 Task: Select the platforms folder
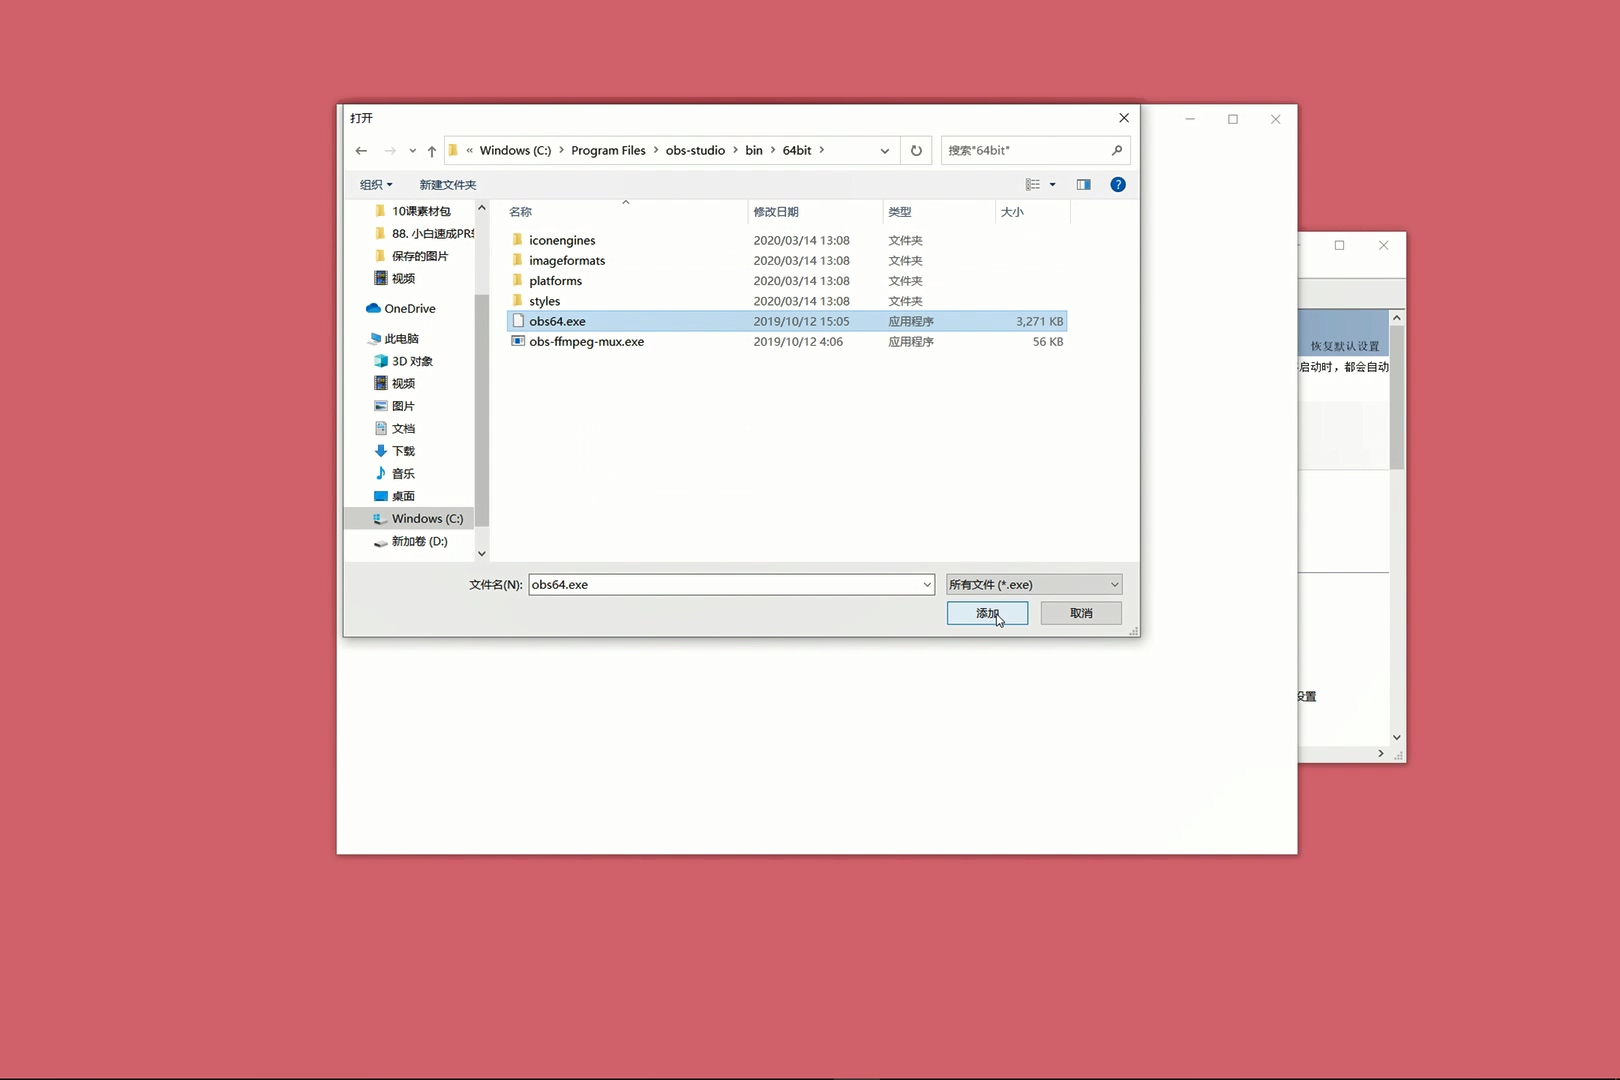tap(787, 281)
